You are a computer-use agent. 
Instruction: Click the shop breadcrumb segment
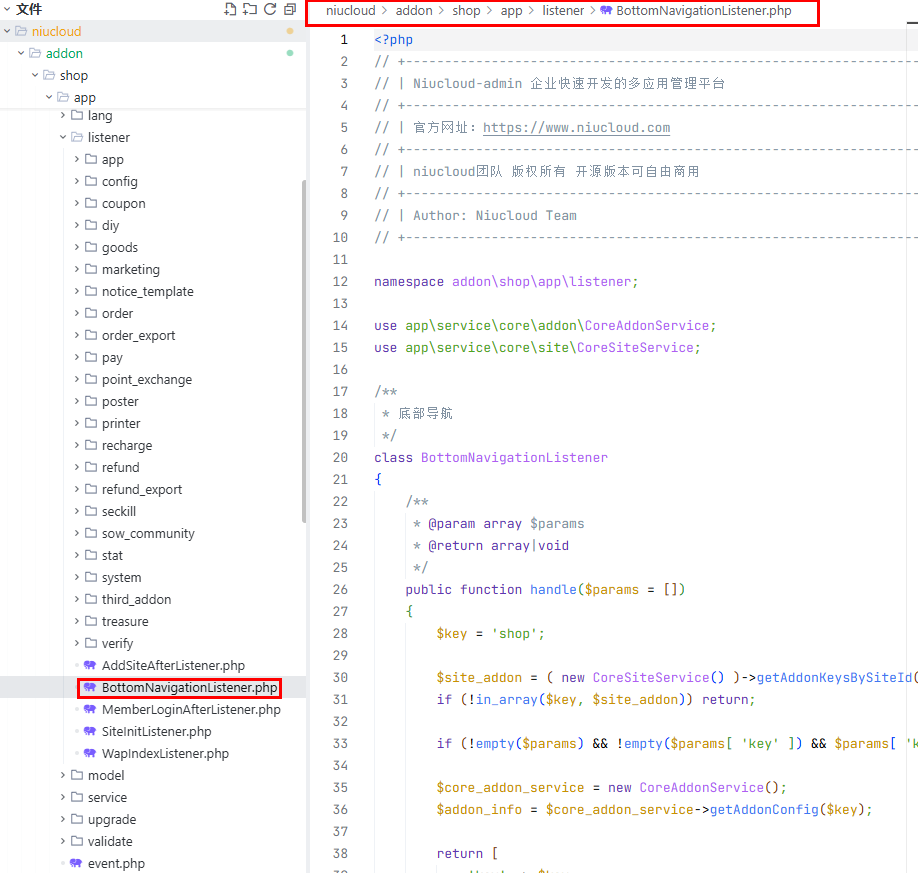coord(466,11)
